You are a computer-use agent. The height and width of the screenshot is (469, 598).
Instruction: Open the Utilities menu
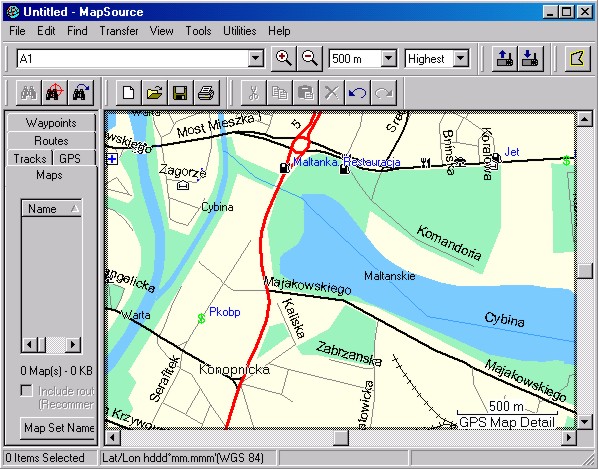pos(240,31)
